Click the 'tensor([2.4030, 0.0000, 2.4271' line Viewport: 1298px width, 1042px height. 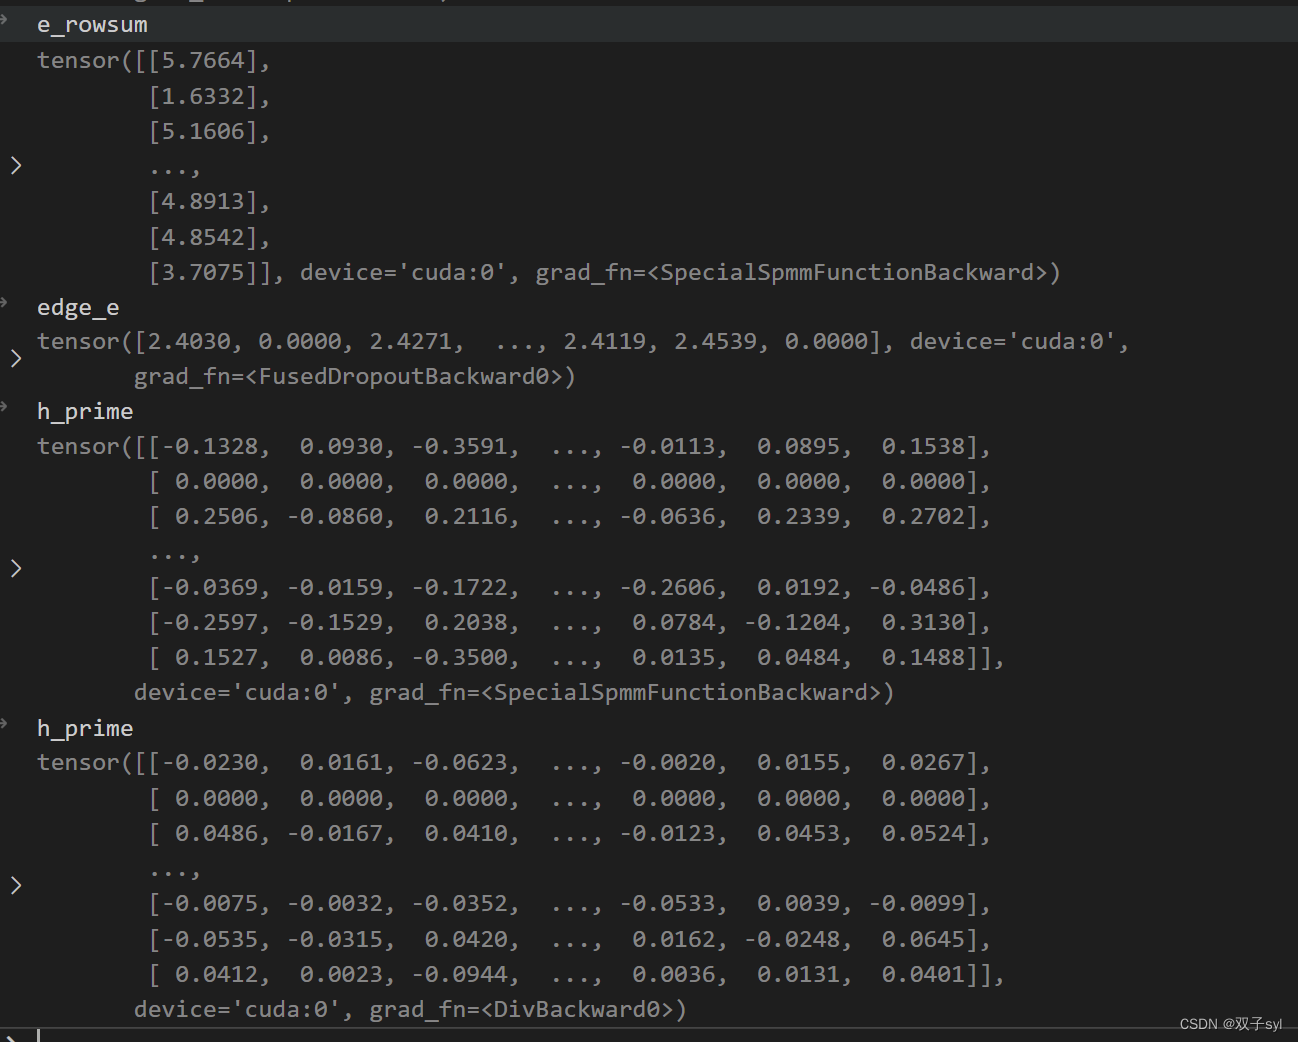pyautogui.click(x=583, y=342)
